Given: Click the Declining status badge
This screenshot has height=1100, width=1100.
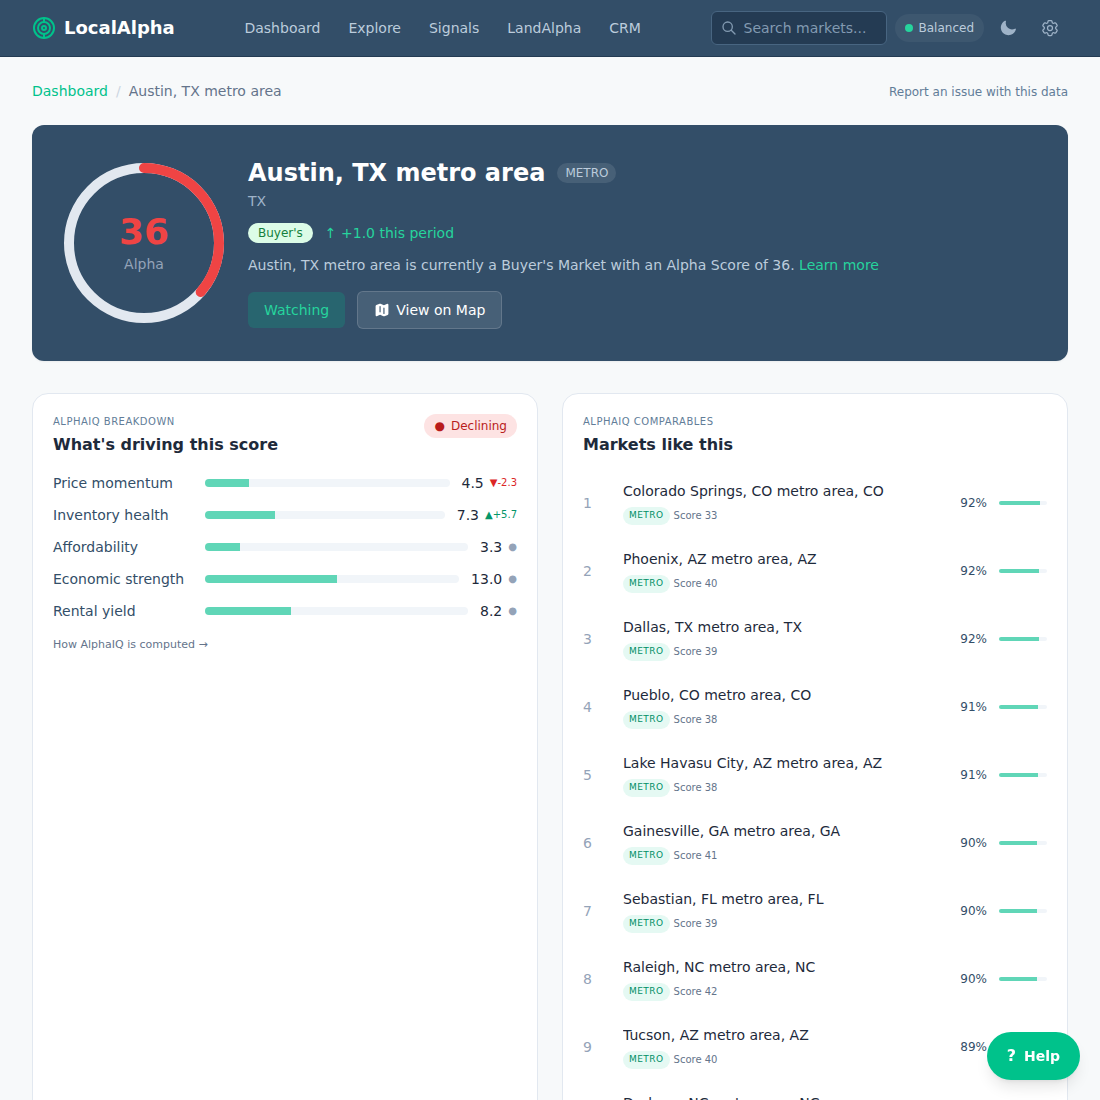Looking at the screenshot, I should [x=470, y=426].
